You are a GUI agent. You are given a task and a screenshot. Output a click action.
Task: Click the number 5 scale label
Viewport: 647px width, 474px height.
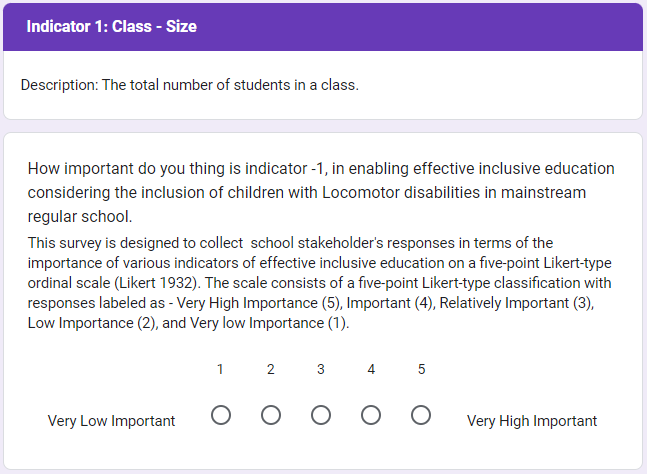[421, 370]
